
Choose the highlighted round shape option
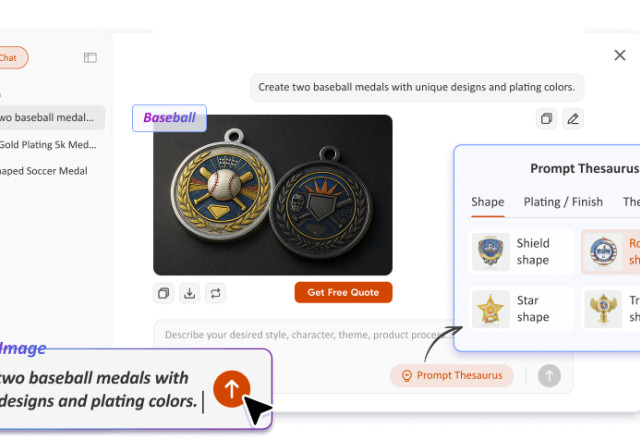[611, 252]
